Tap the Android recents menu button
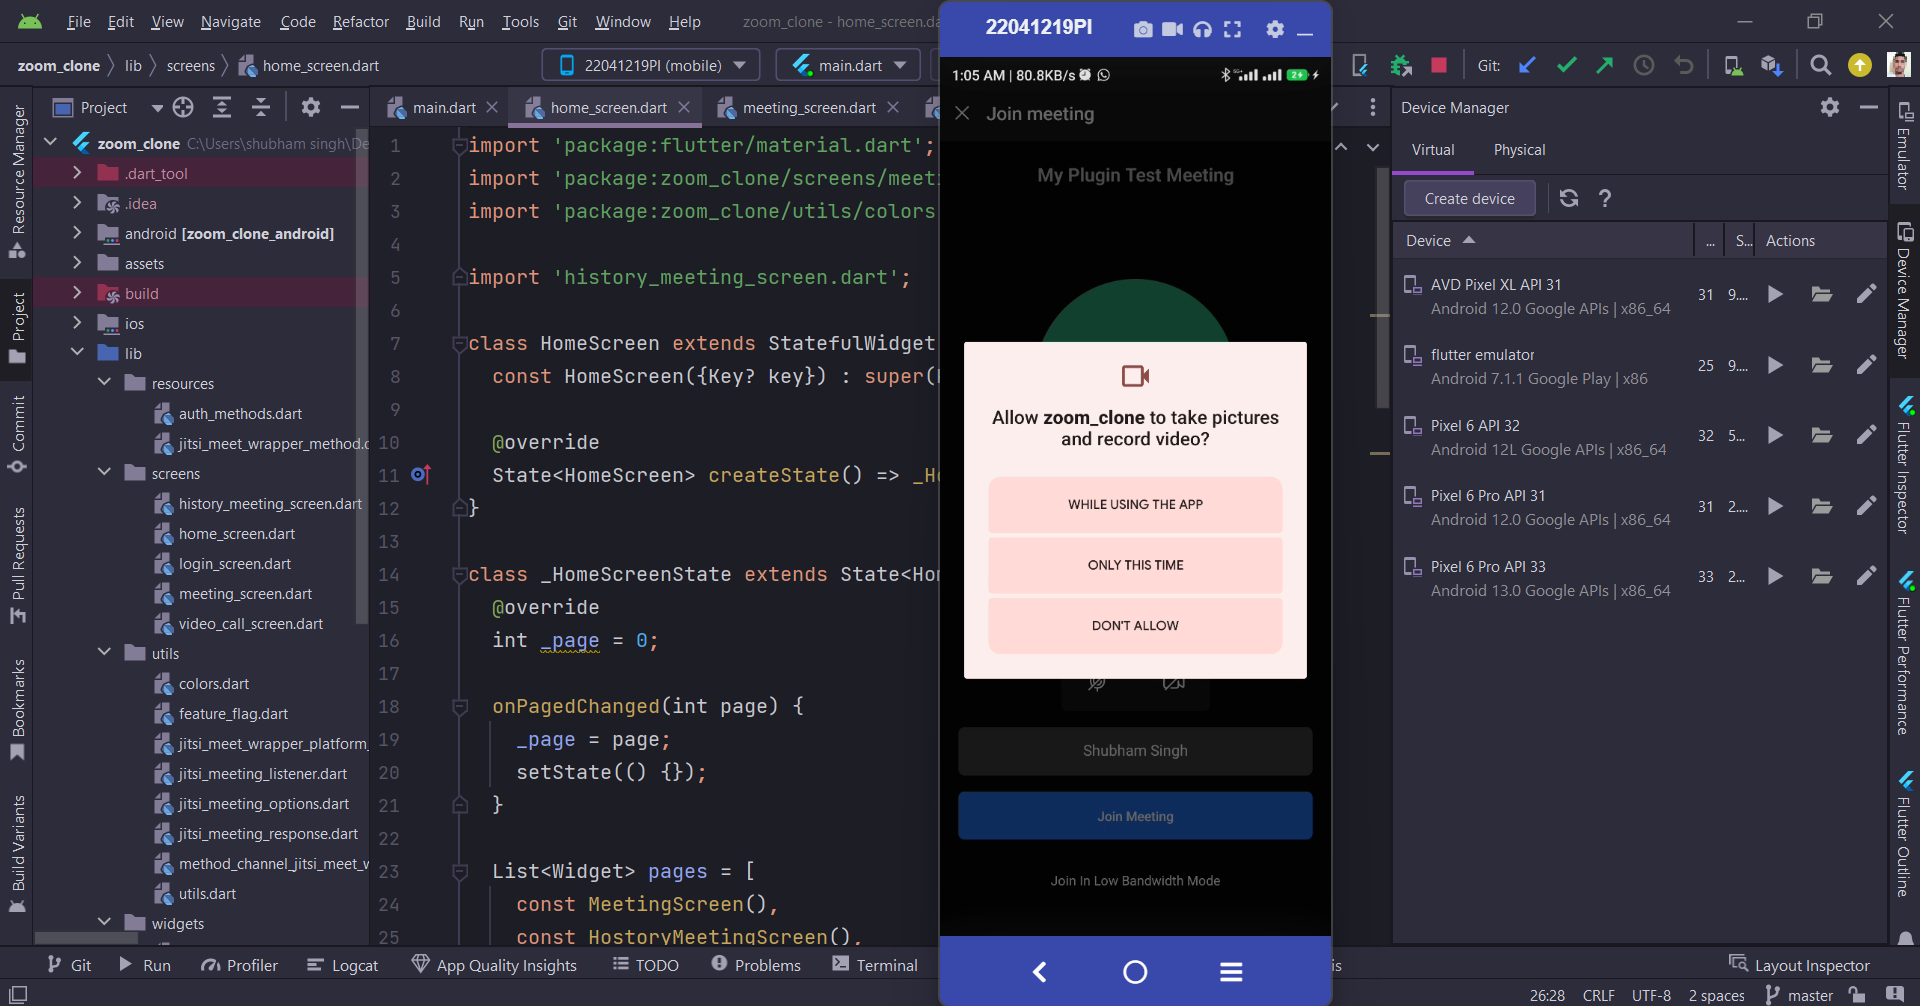 pos(1231,971)
